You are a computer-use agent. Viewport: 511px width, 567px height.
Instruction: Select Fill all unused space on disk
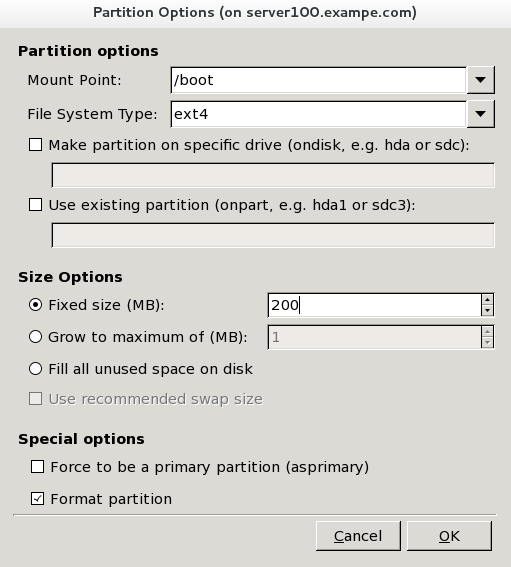[35, 369]
